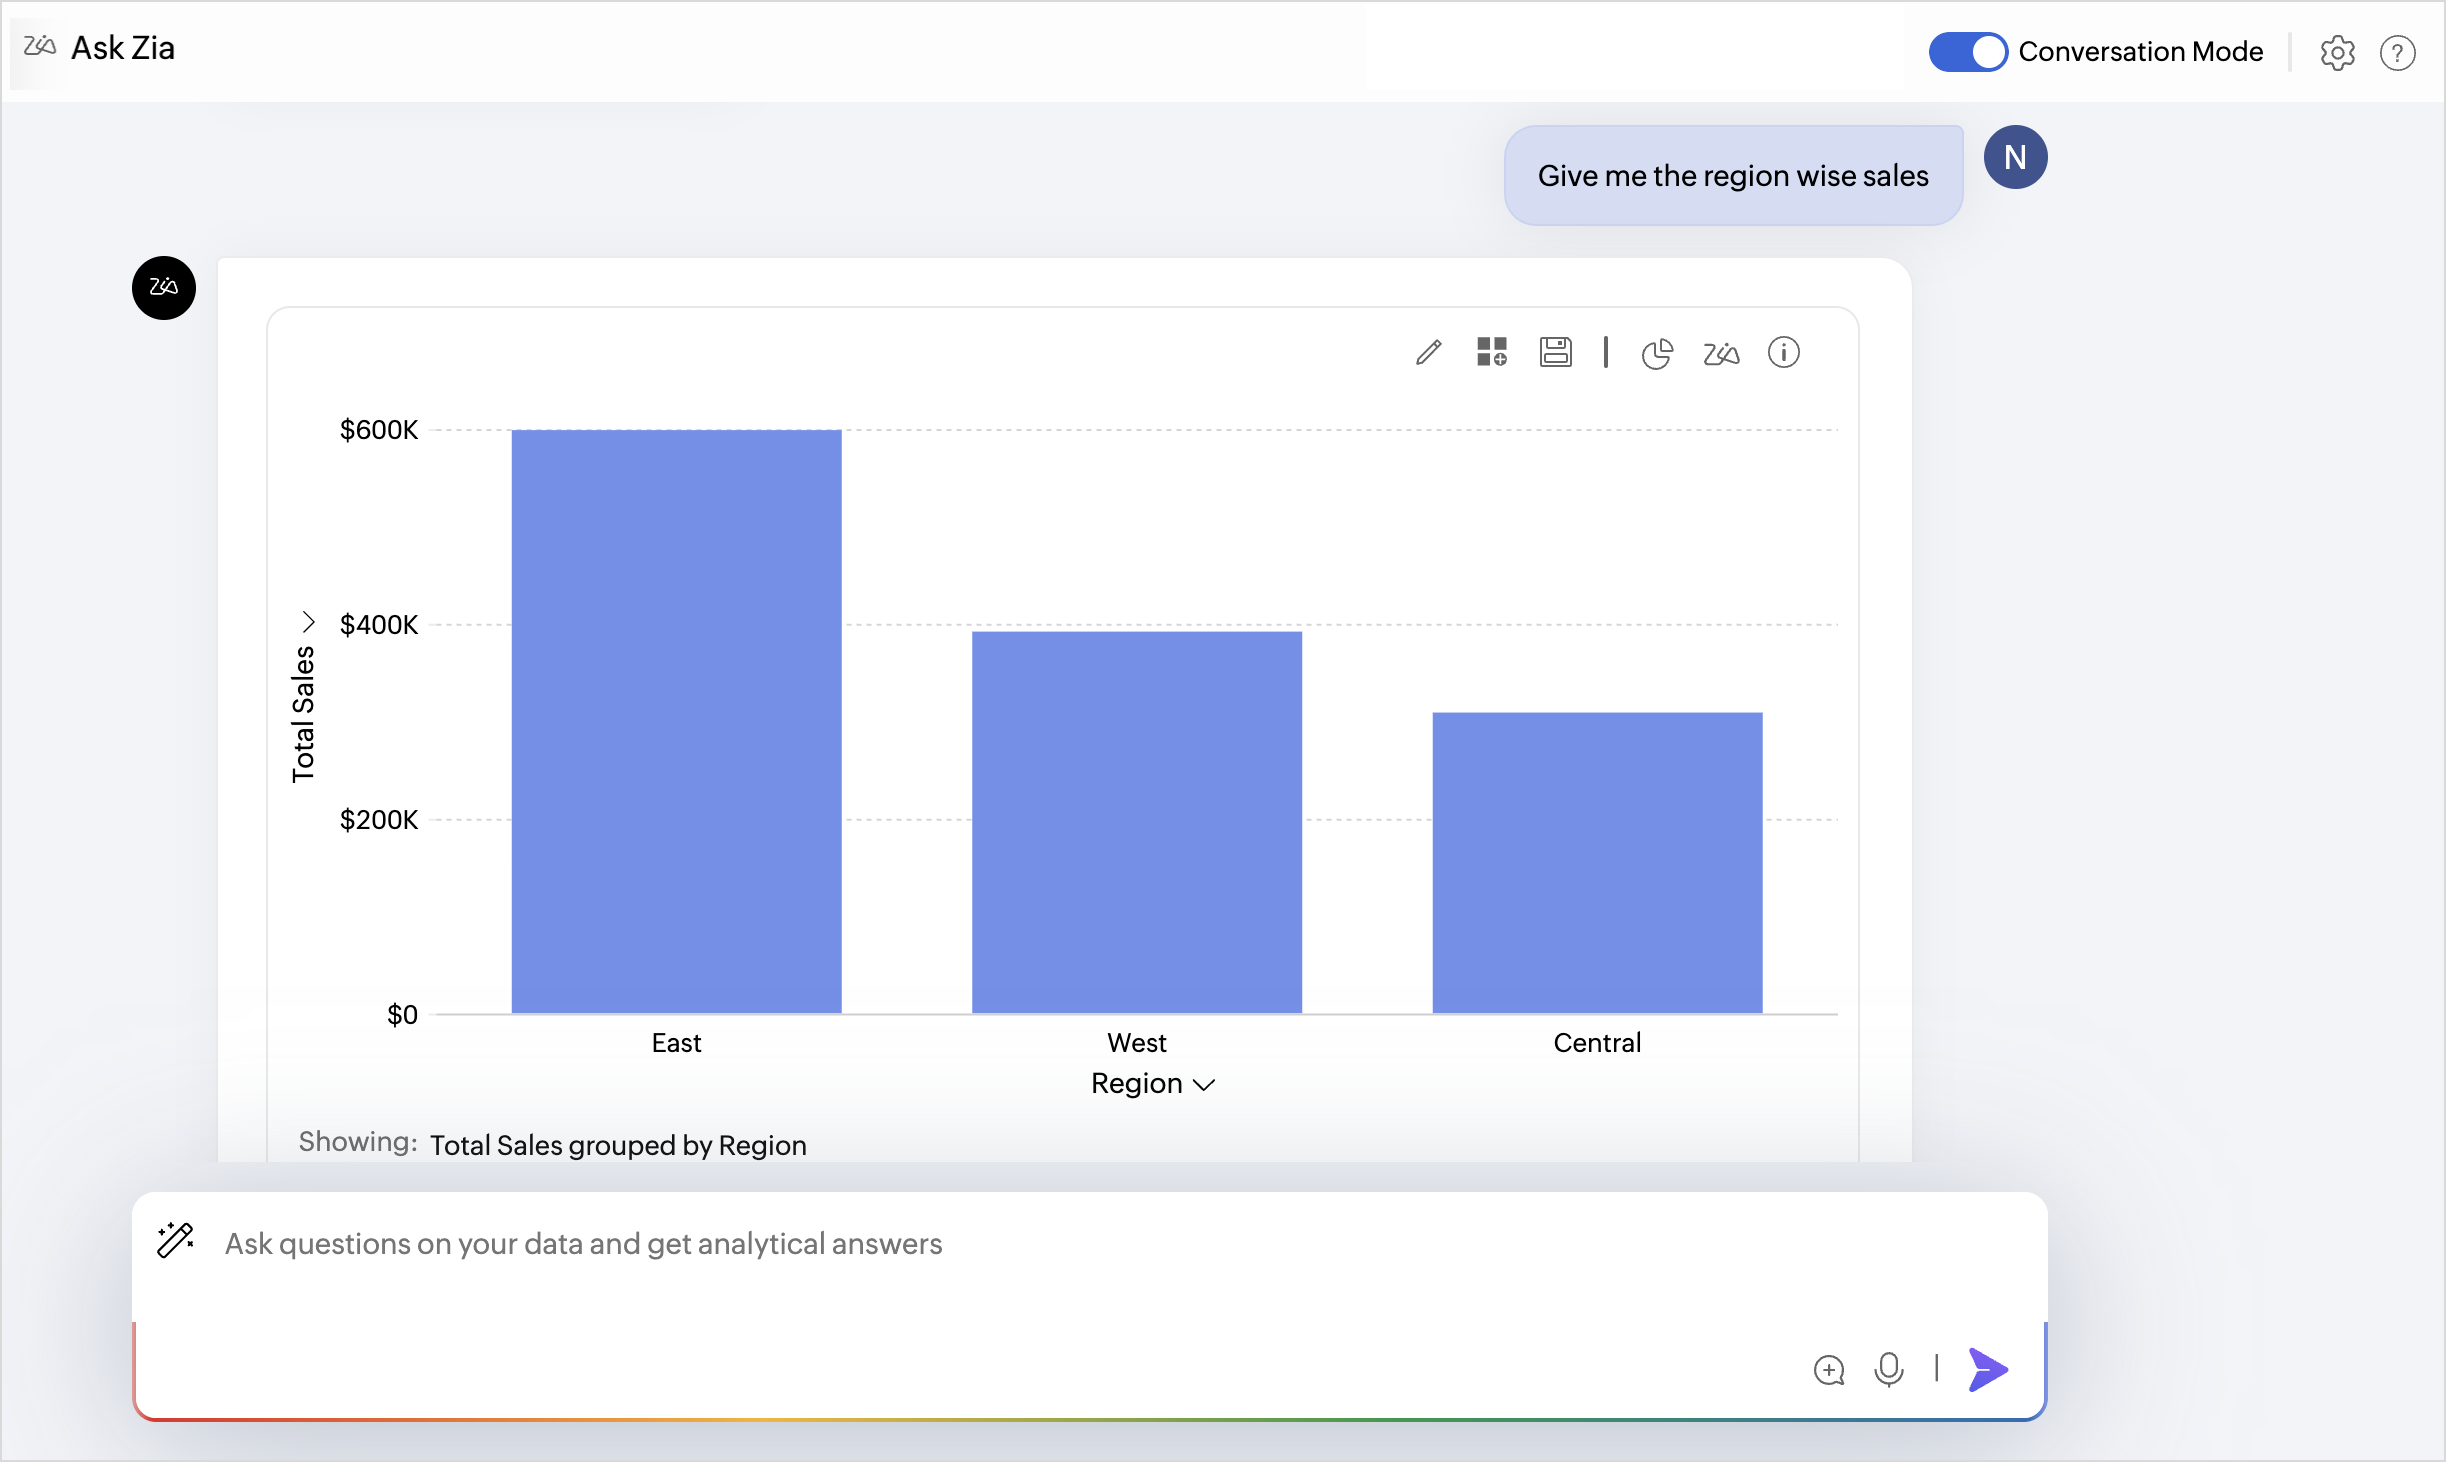The height and width of the screenshot is (1462, 2446).
Task: Expand the Total Sales axis chevron
Action: click(x=308, y=622)
